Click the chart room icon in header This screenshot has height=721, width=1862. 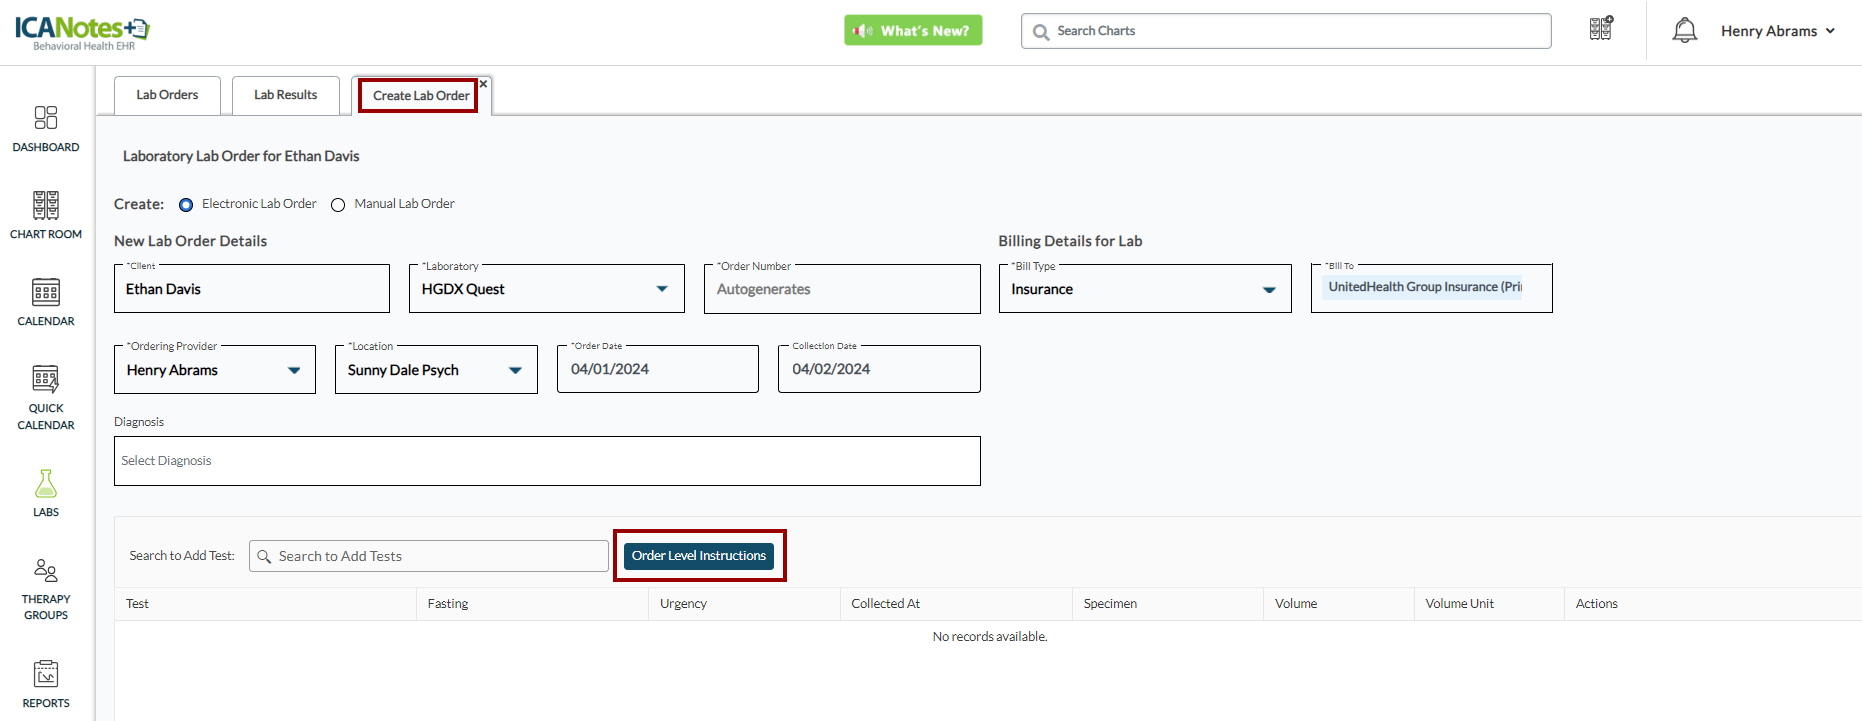(1601, 29)
